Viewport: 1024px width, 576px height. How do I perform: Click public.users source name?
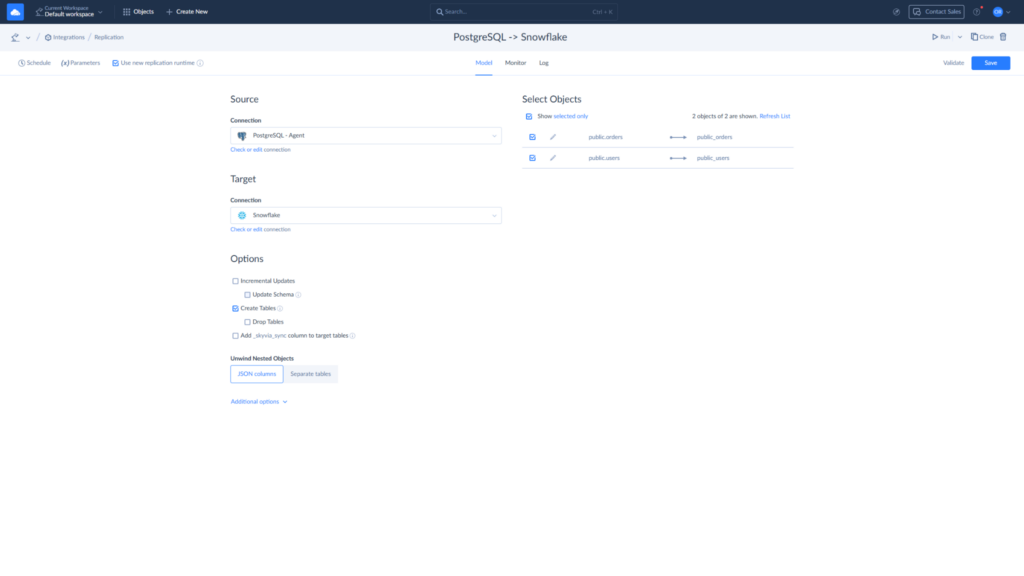604,158
